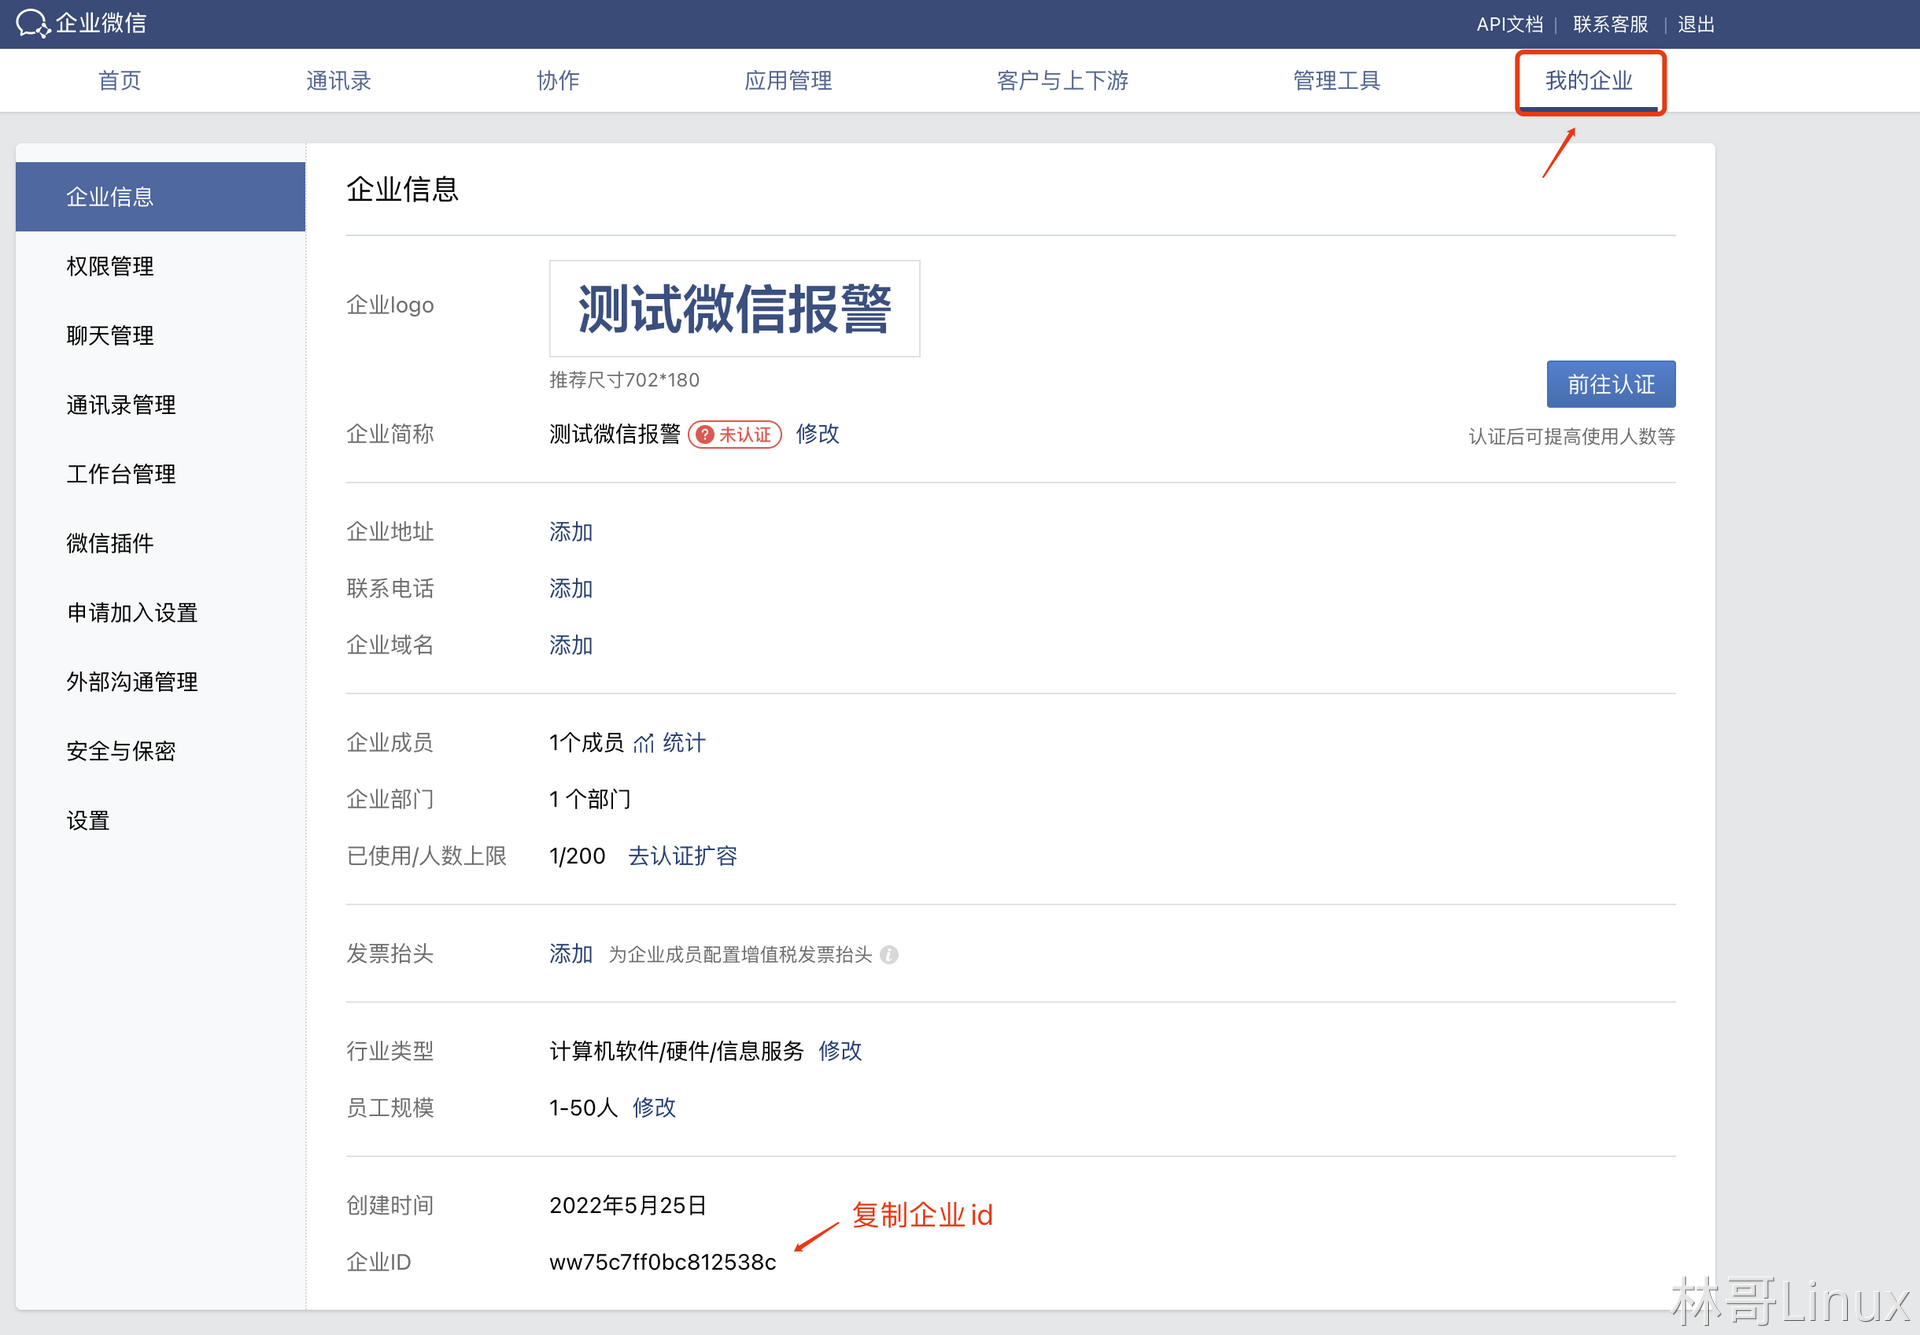Click the 企业ID value ww75c7ff0bc812538c
Image resolution: width=1920 pixels, height=1335 pixels.
(662, 1262)
